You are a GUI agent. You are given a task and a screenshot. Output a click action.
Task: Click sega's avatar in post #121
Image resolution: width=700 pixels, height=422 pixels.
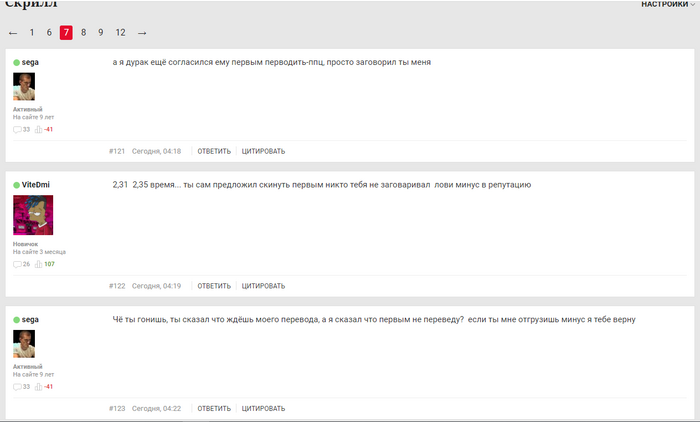pyautogui.click(x=24, y=87)
